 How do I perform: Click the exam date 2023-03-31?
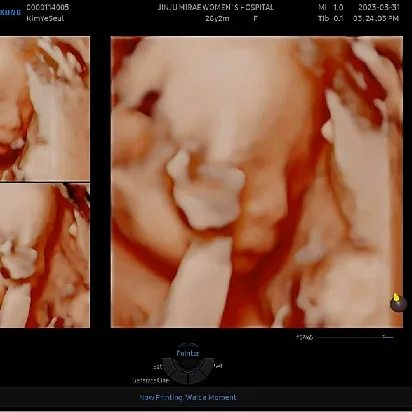pyautogui.click(x=379, y=7)
